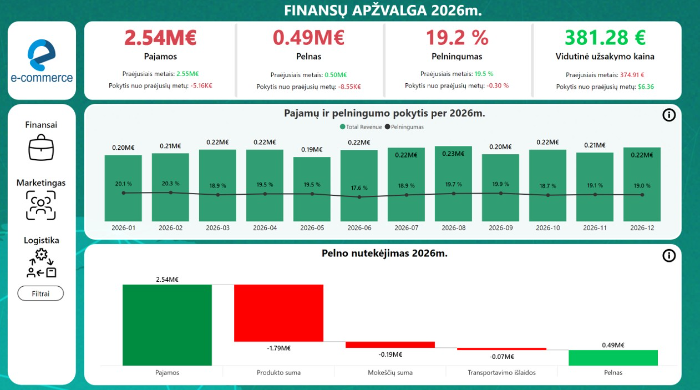Select the Marketingas navigation label
The width and height of the screenshot is (700, 390).
point(41,183)
